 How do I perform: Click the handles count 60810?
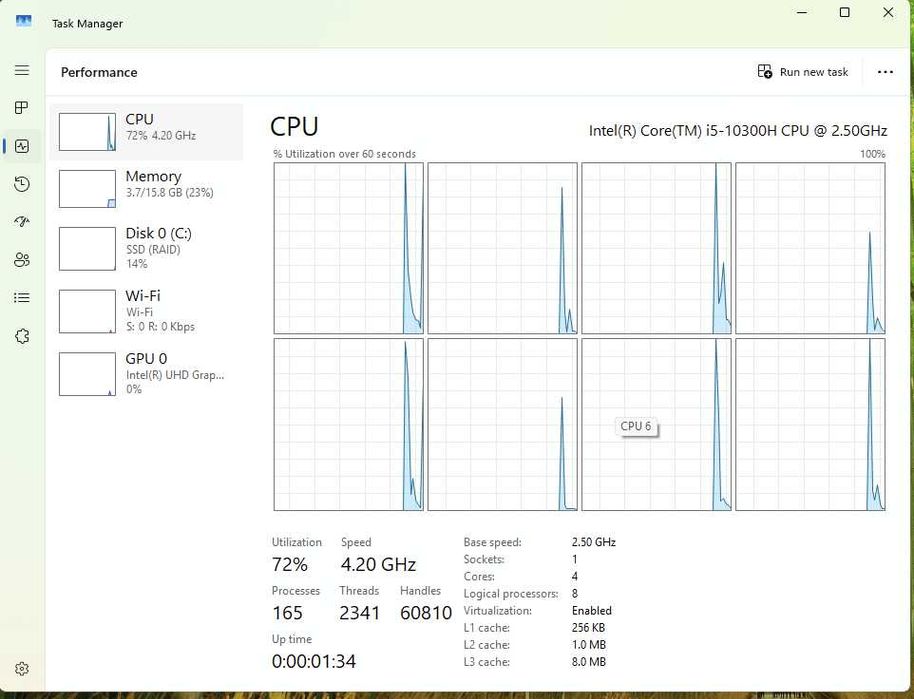tap(426, 613)
